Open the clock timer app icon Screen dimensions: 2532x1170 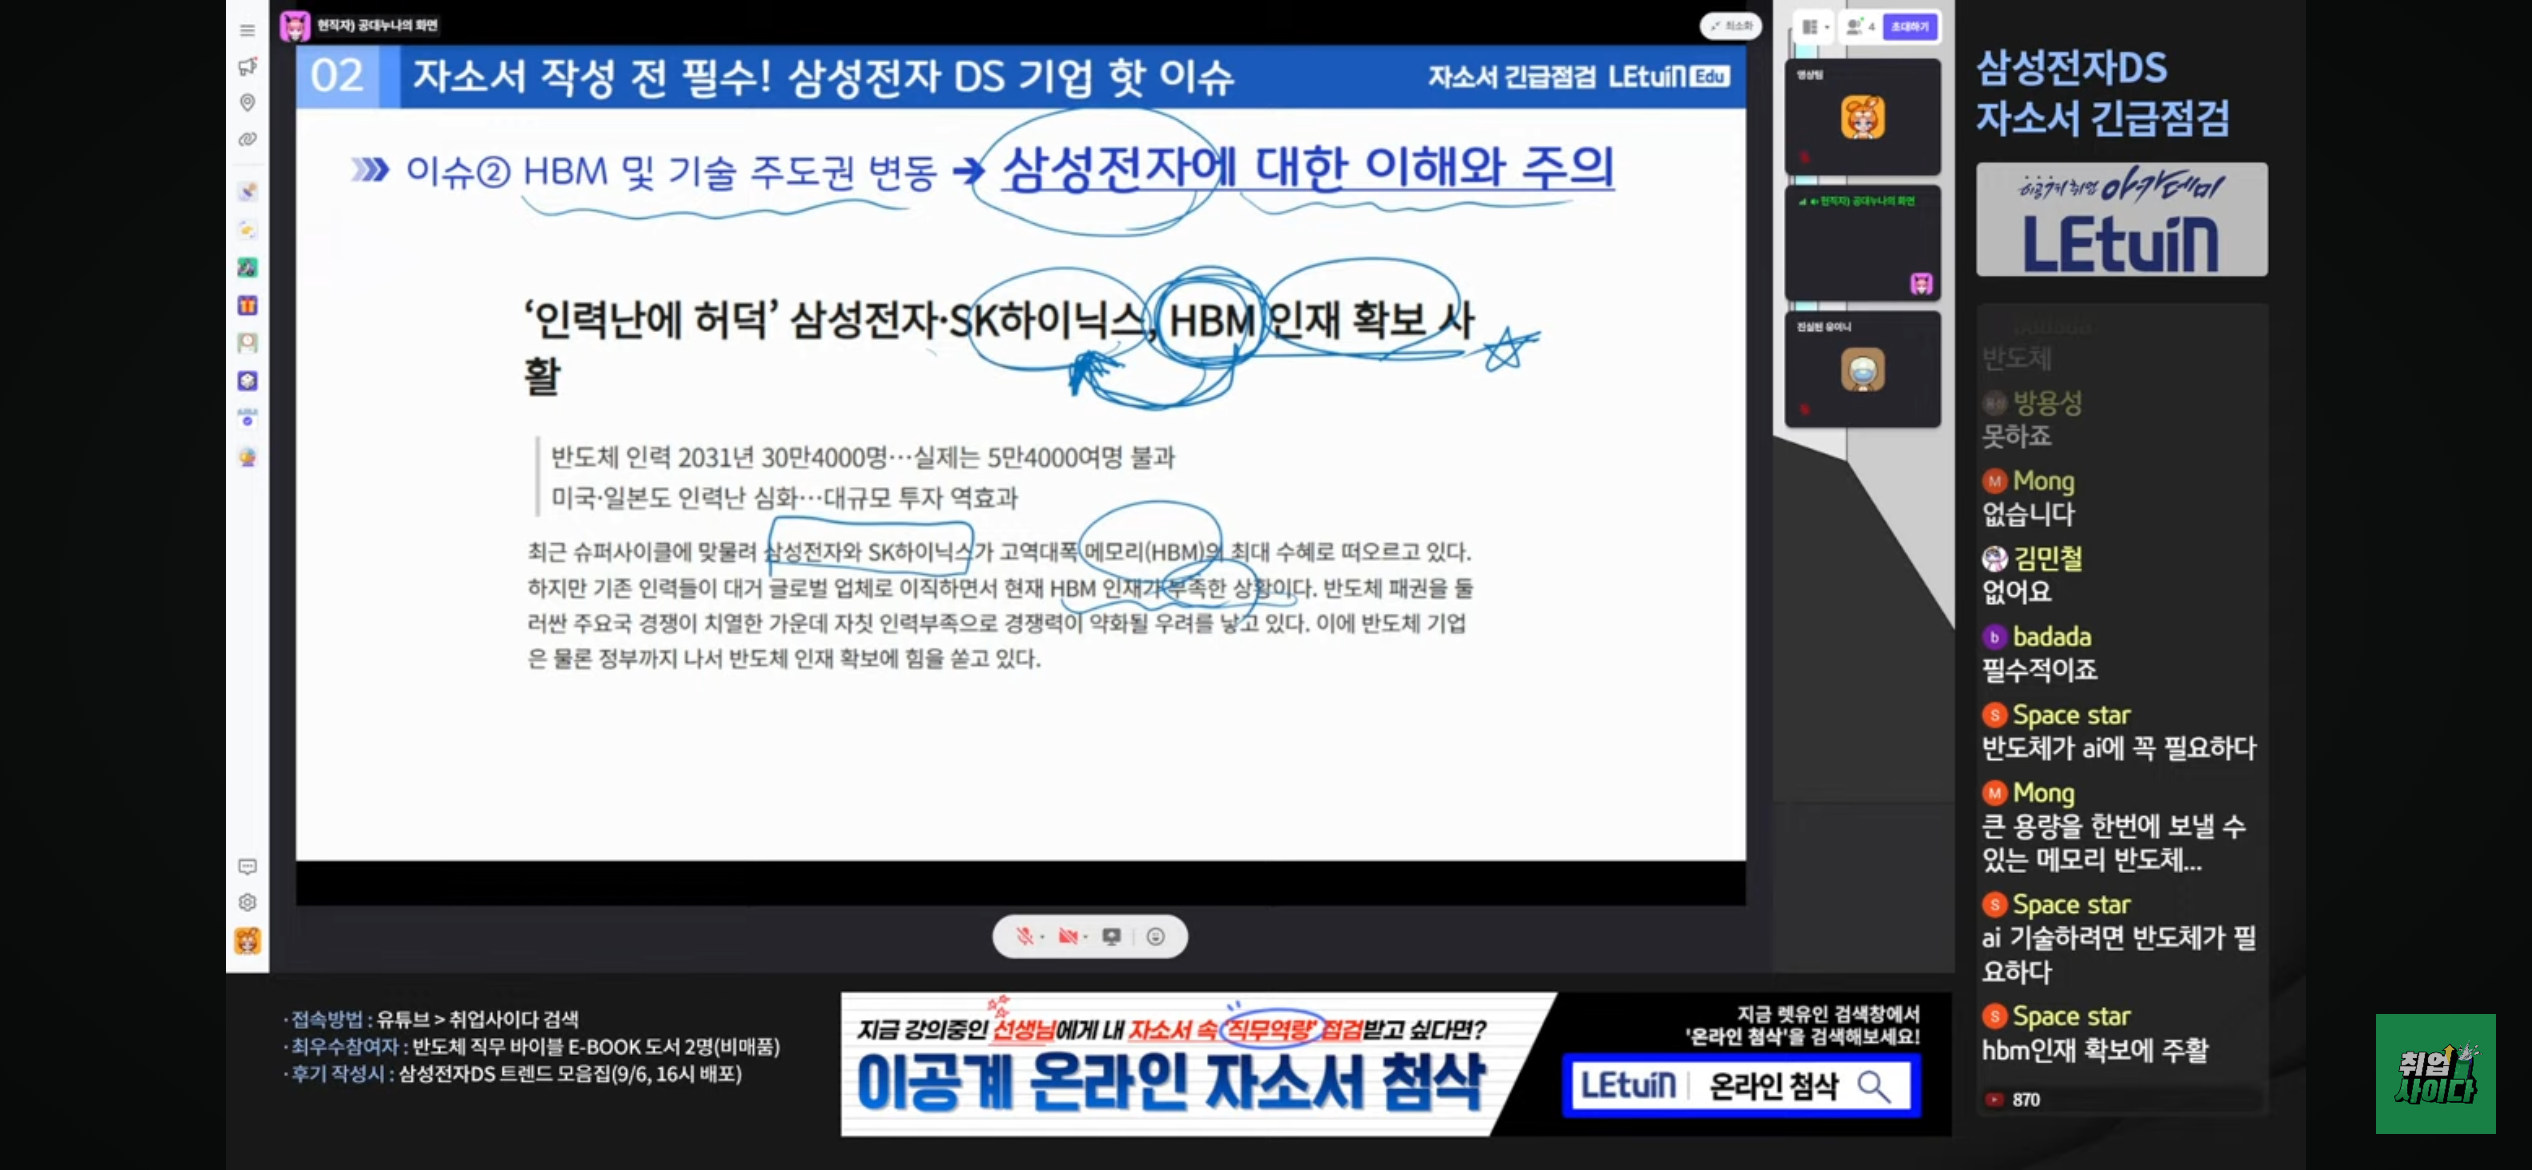click(x=247, y=343)
